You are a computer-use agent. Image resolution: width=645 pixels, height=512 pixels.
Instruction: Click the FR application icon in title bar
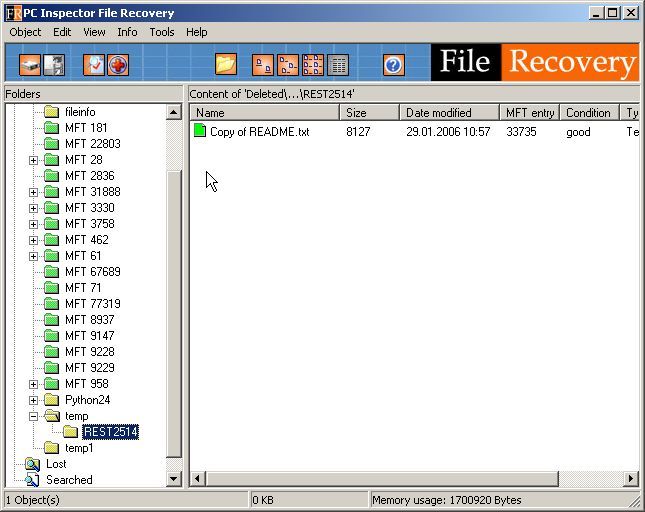(x=13, y=13)
